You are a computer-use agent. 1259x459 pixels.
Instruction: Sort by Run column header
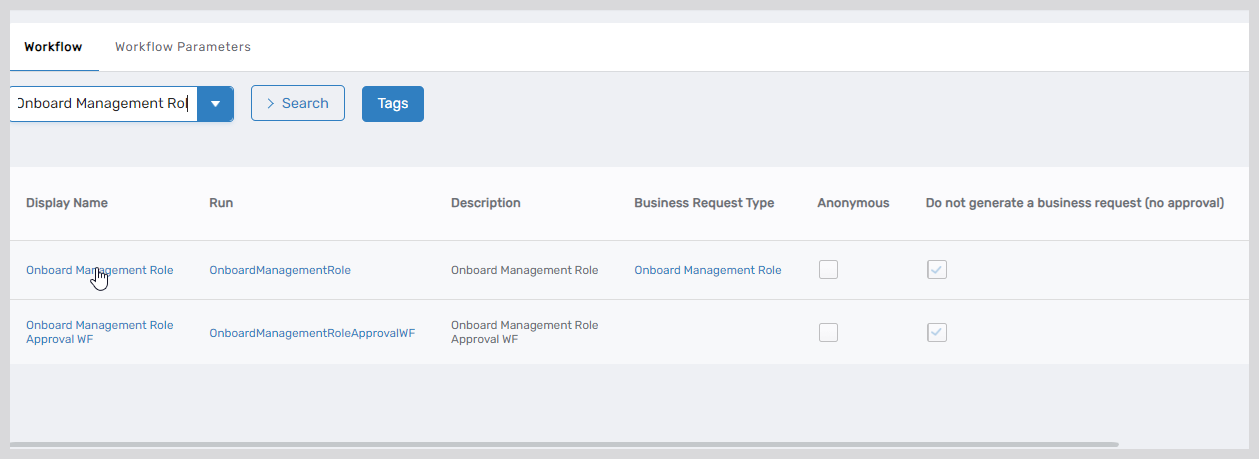point(221,203)
